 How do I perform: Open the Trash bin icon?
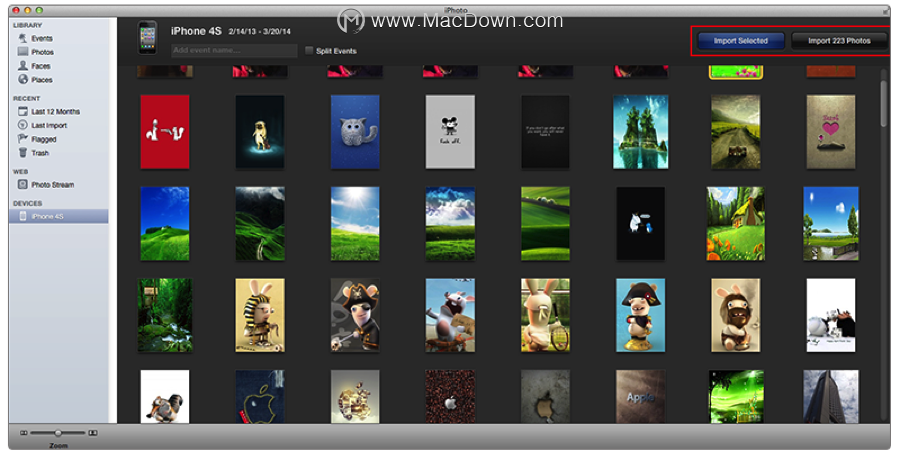coord(23,153)
